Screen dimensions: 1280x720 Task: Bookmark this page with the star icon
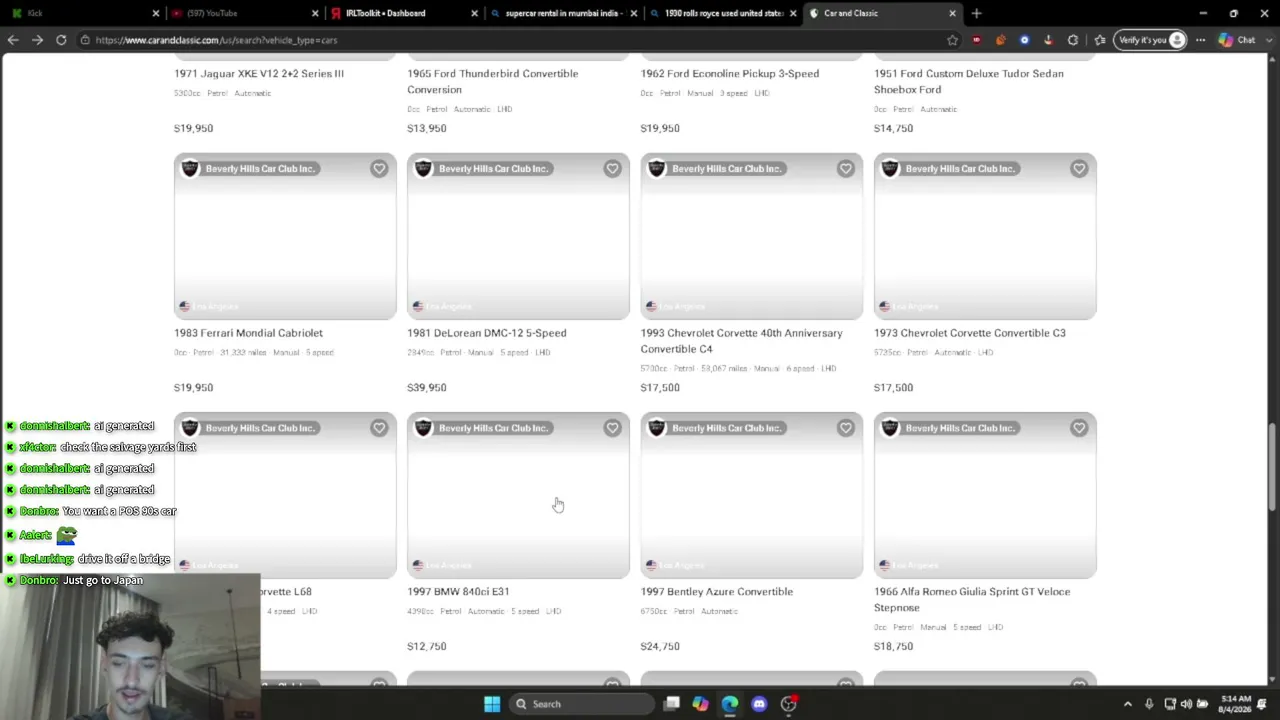pyautogui.click(x=952, y=40)
